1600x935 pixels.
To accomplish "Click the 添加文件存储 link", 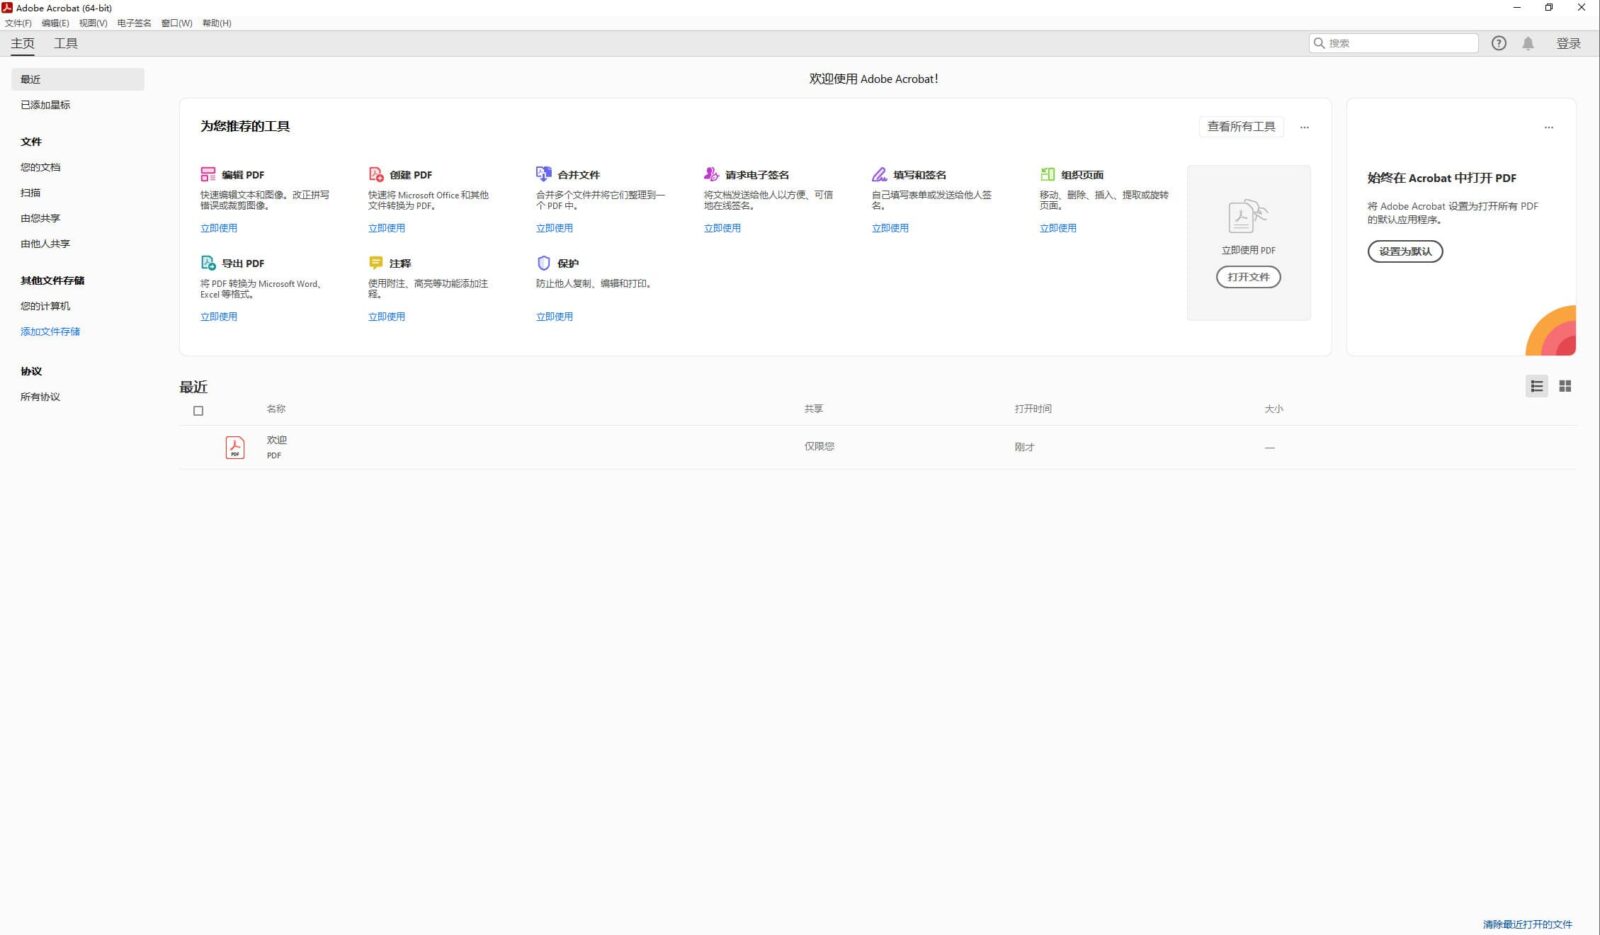I will [x=50, y=332].
